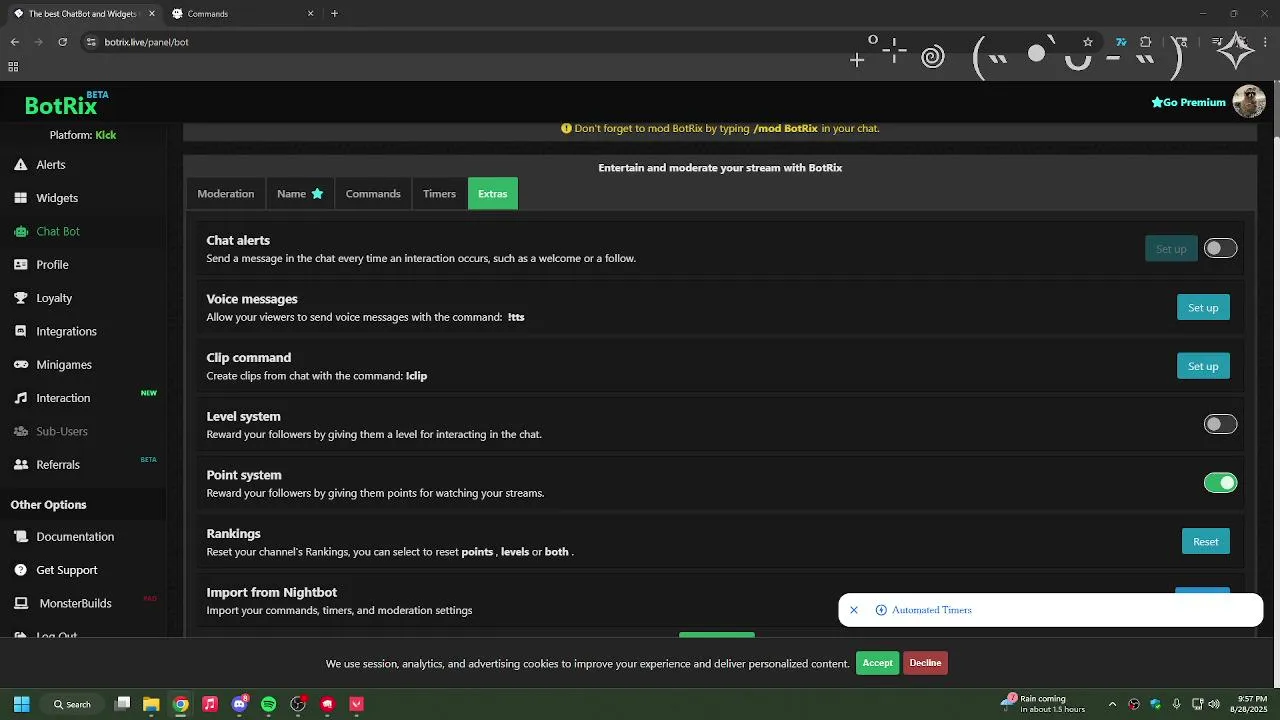1280x720 pixels.
Task: Click the Rankings Reset button
Action: coord(1206,542)
